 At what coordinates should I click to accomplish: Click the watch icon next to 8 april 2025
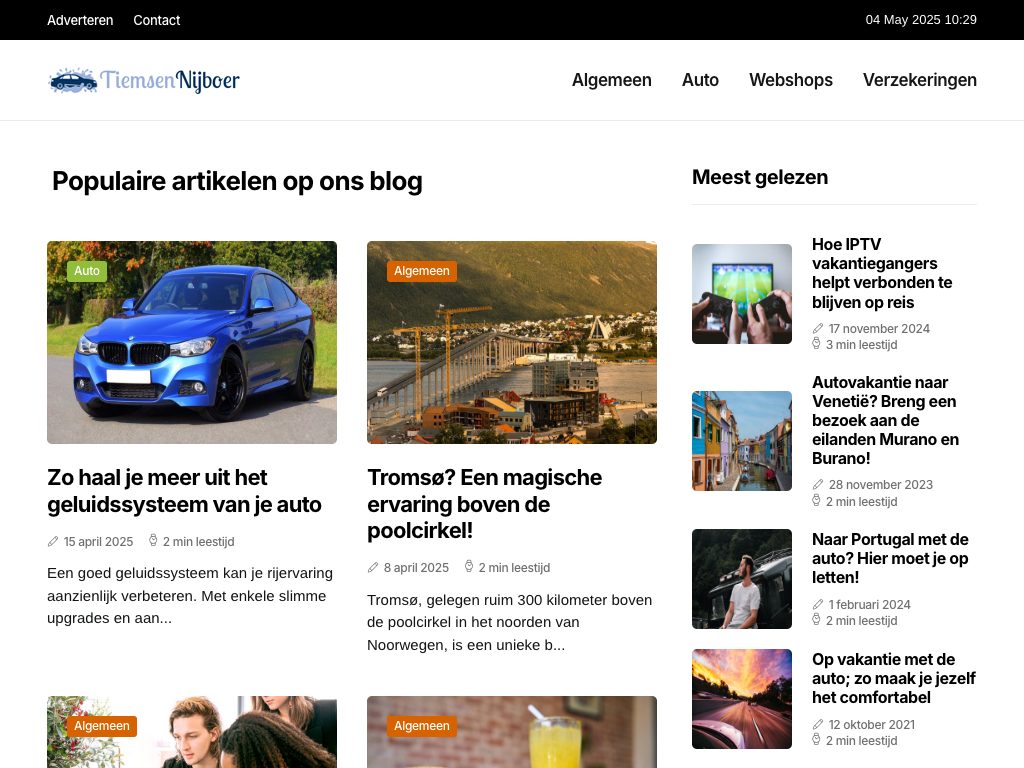468,566
